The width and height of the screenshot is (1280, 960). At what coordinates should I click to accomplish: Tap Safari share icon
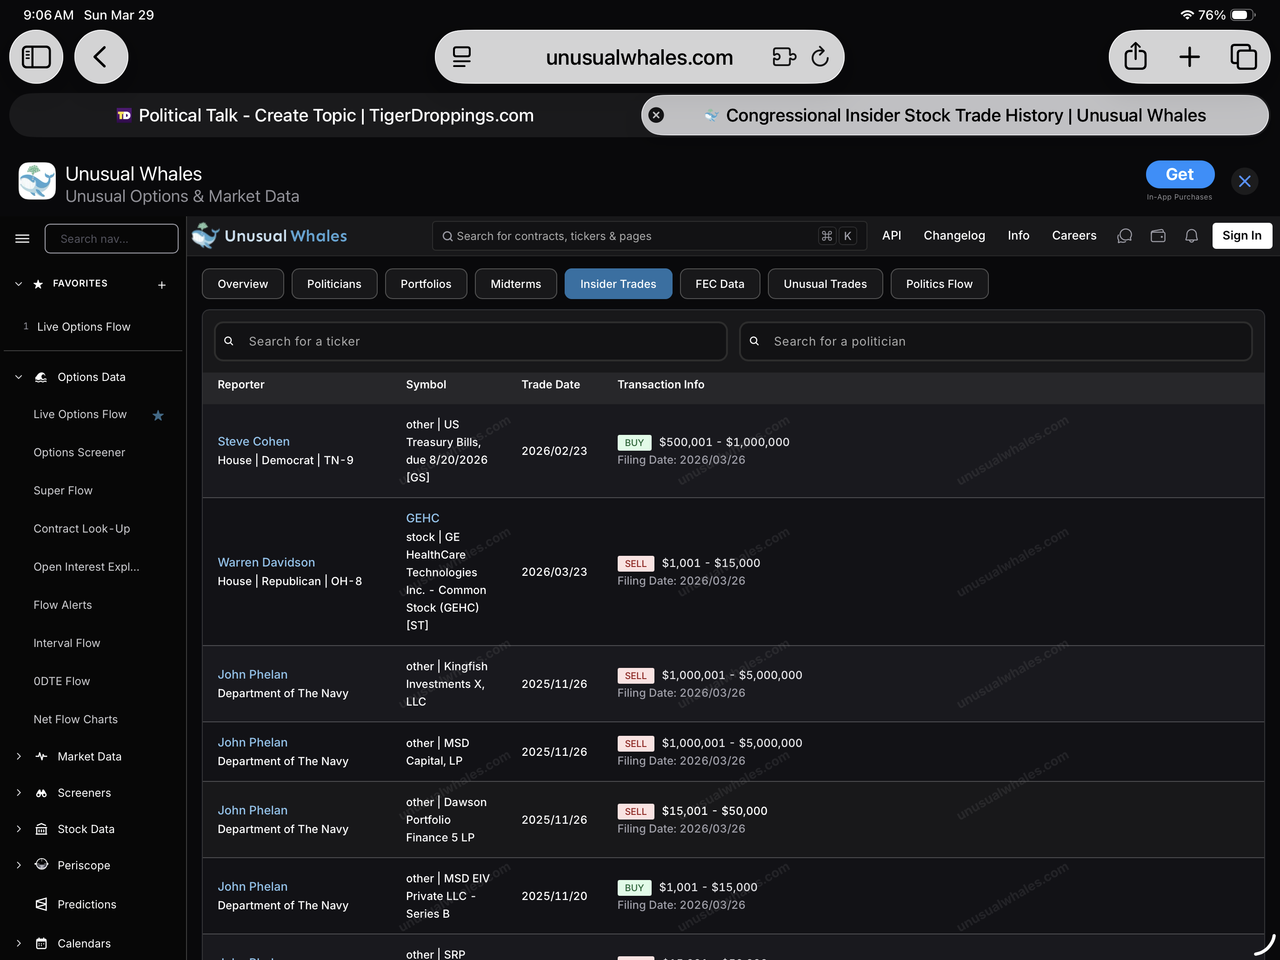tap(1136, 57)
